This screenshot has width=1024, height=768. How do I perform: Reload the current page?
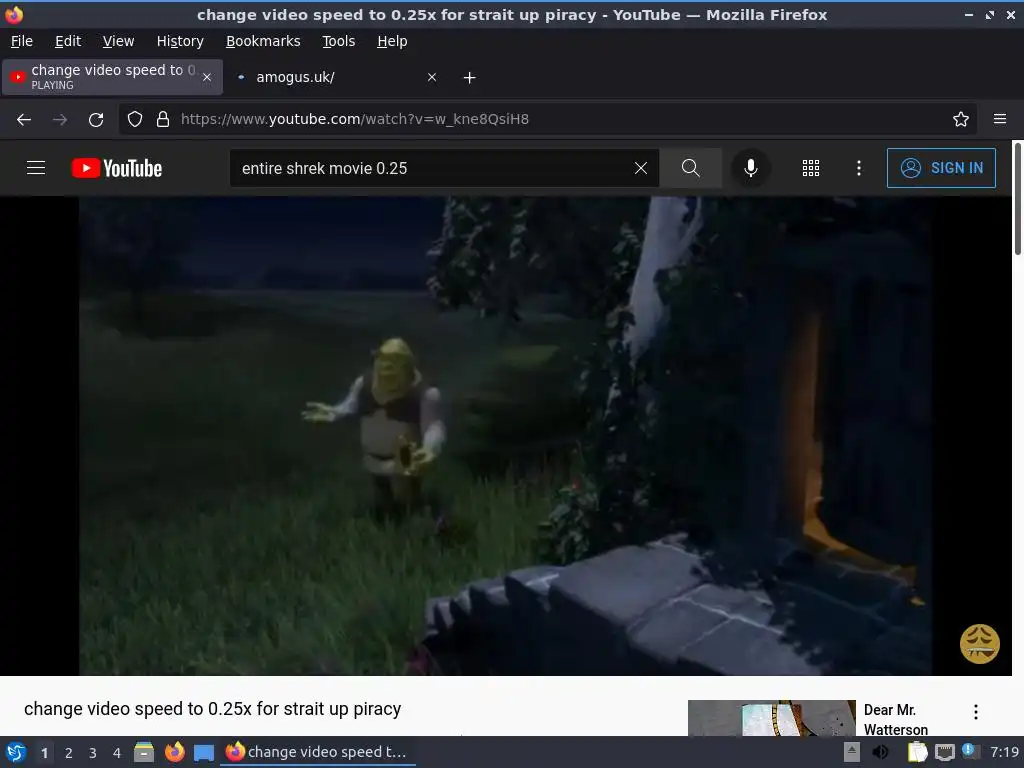[96, 120]
